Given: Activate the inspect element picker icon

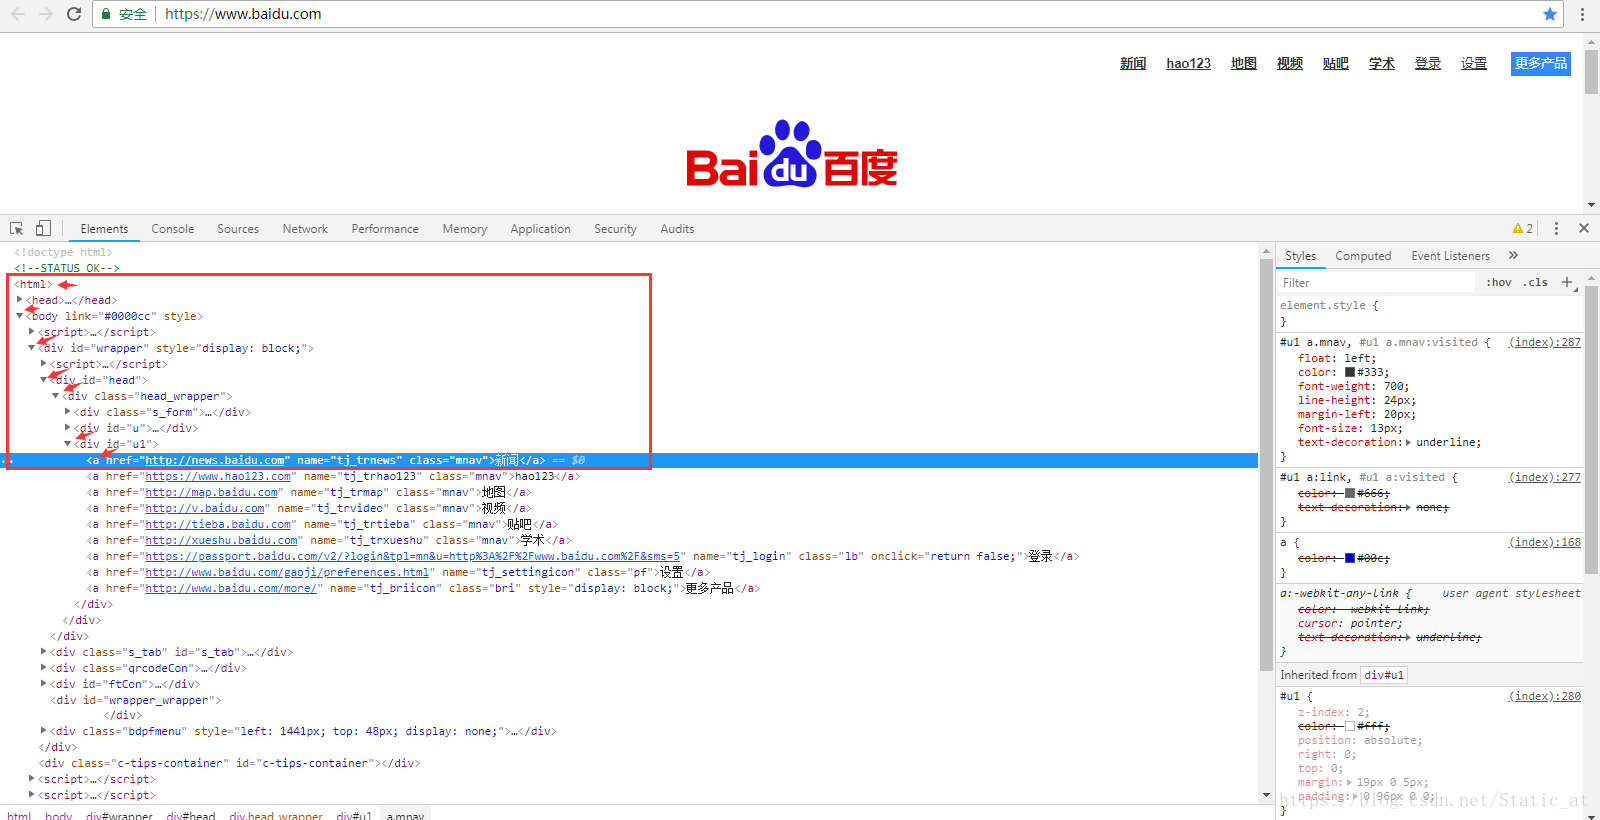Looking at the screenshot, I should tap(17, 228).
